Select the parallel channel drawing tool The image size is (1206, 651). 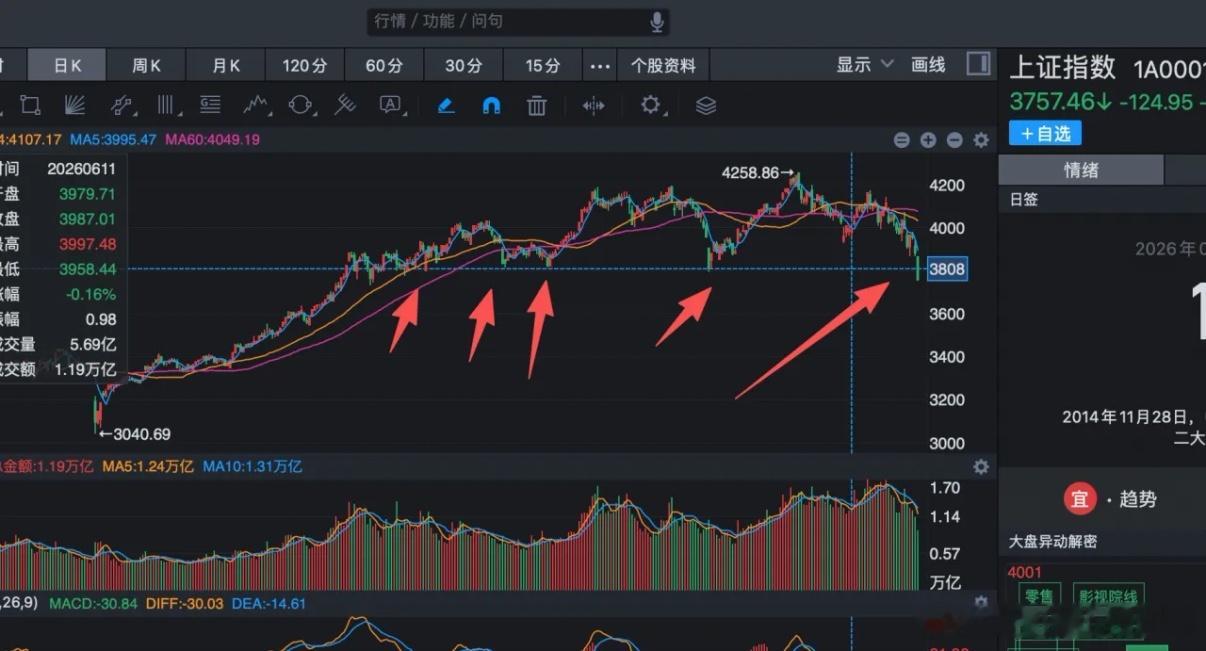pyautogui.click(x=121, y=105)
